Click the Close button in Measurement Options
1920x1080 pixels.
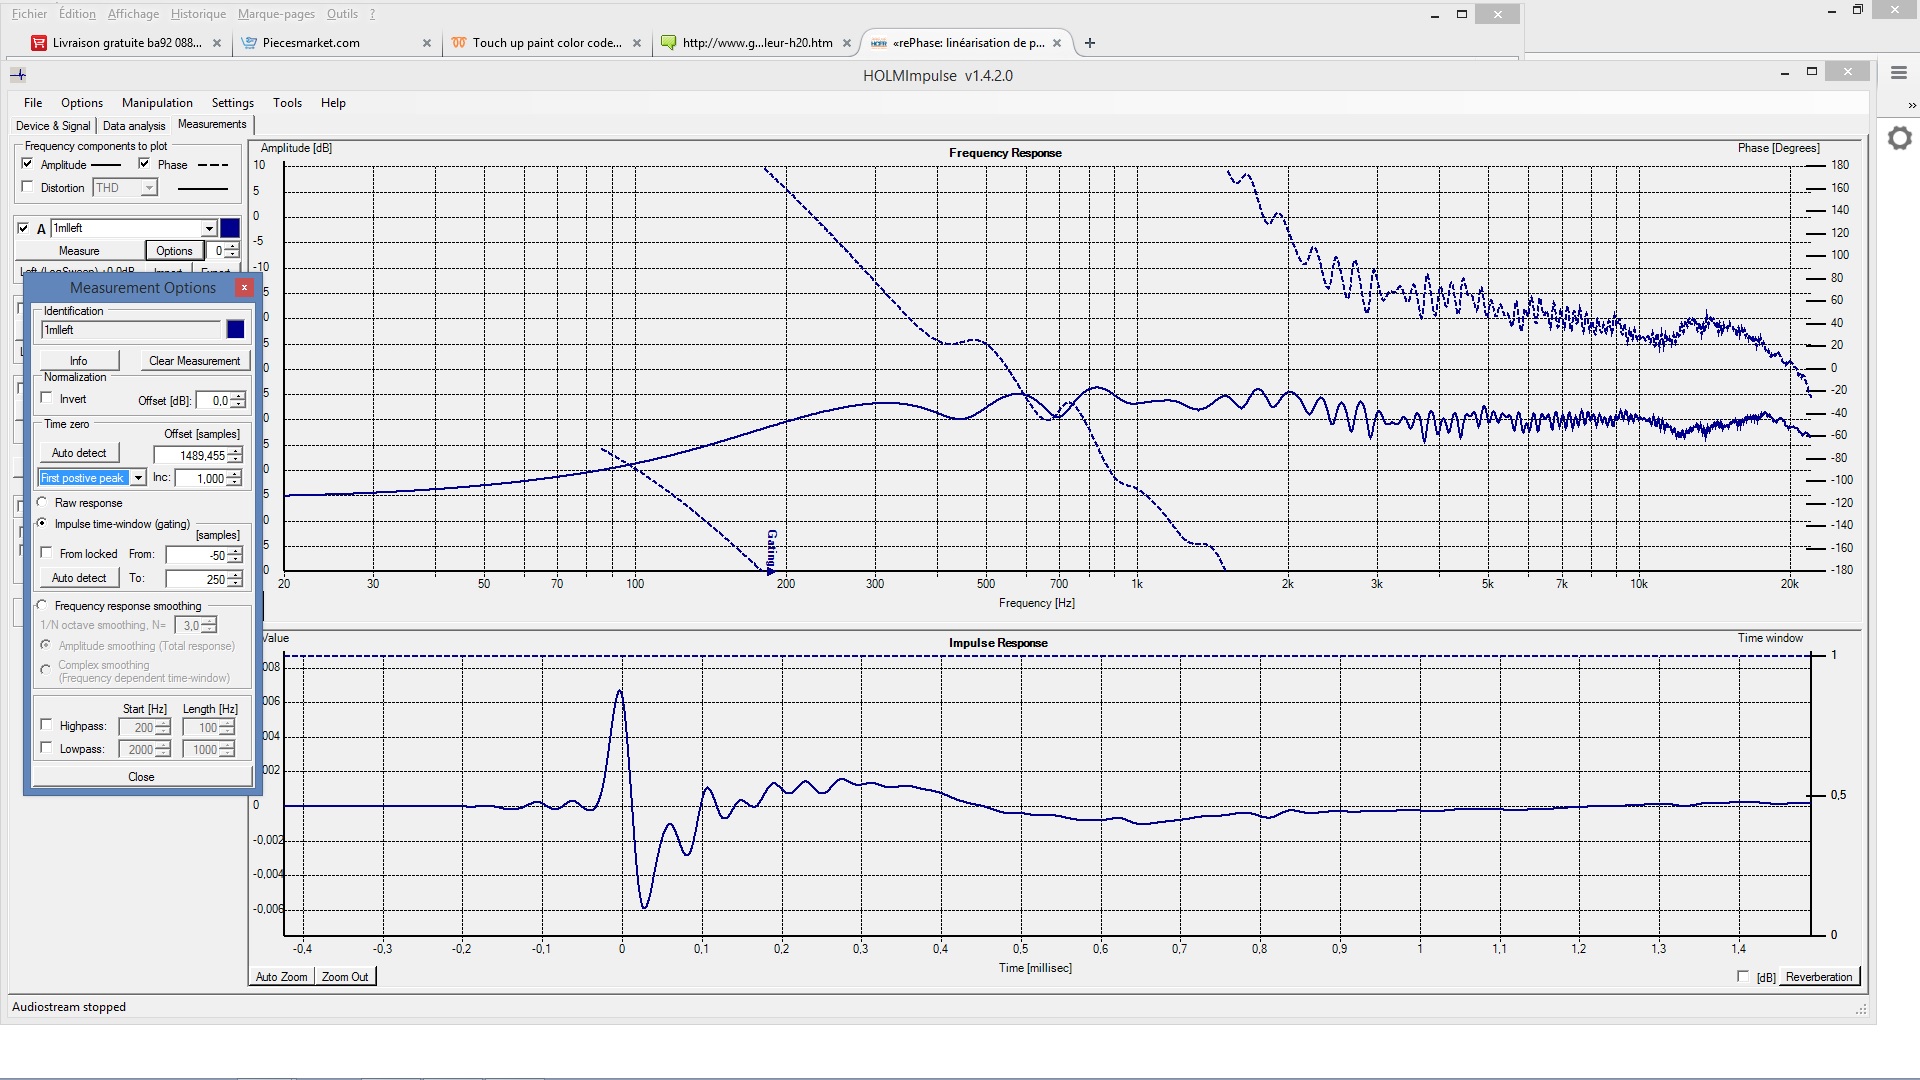(x=141, y=777)
